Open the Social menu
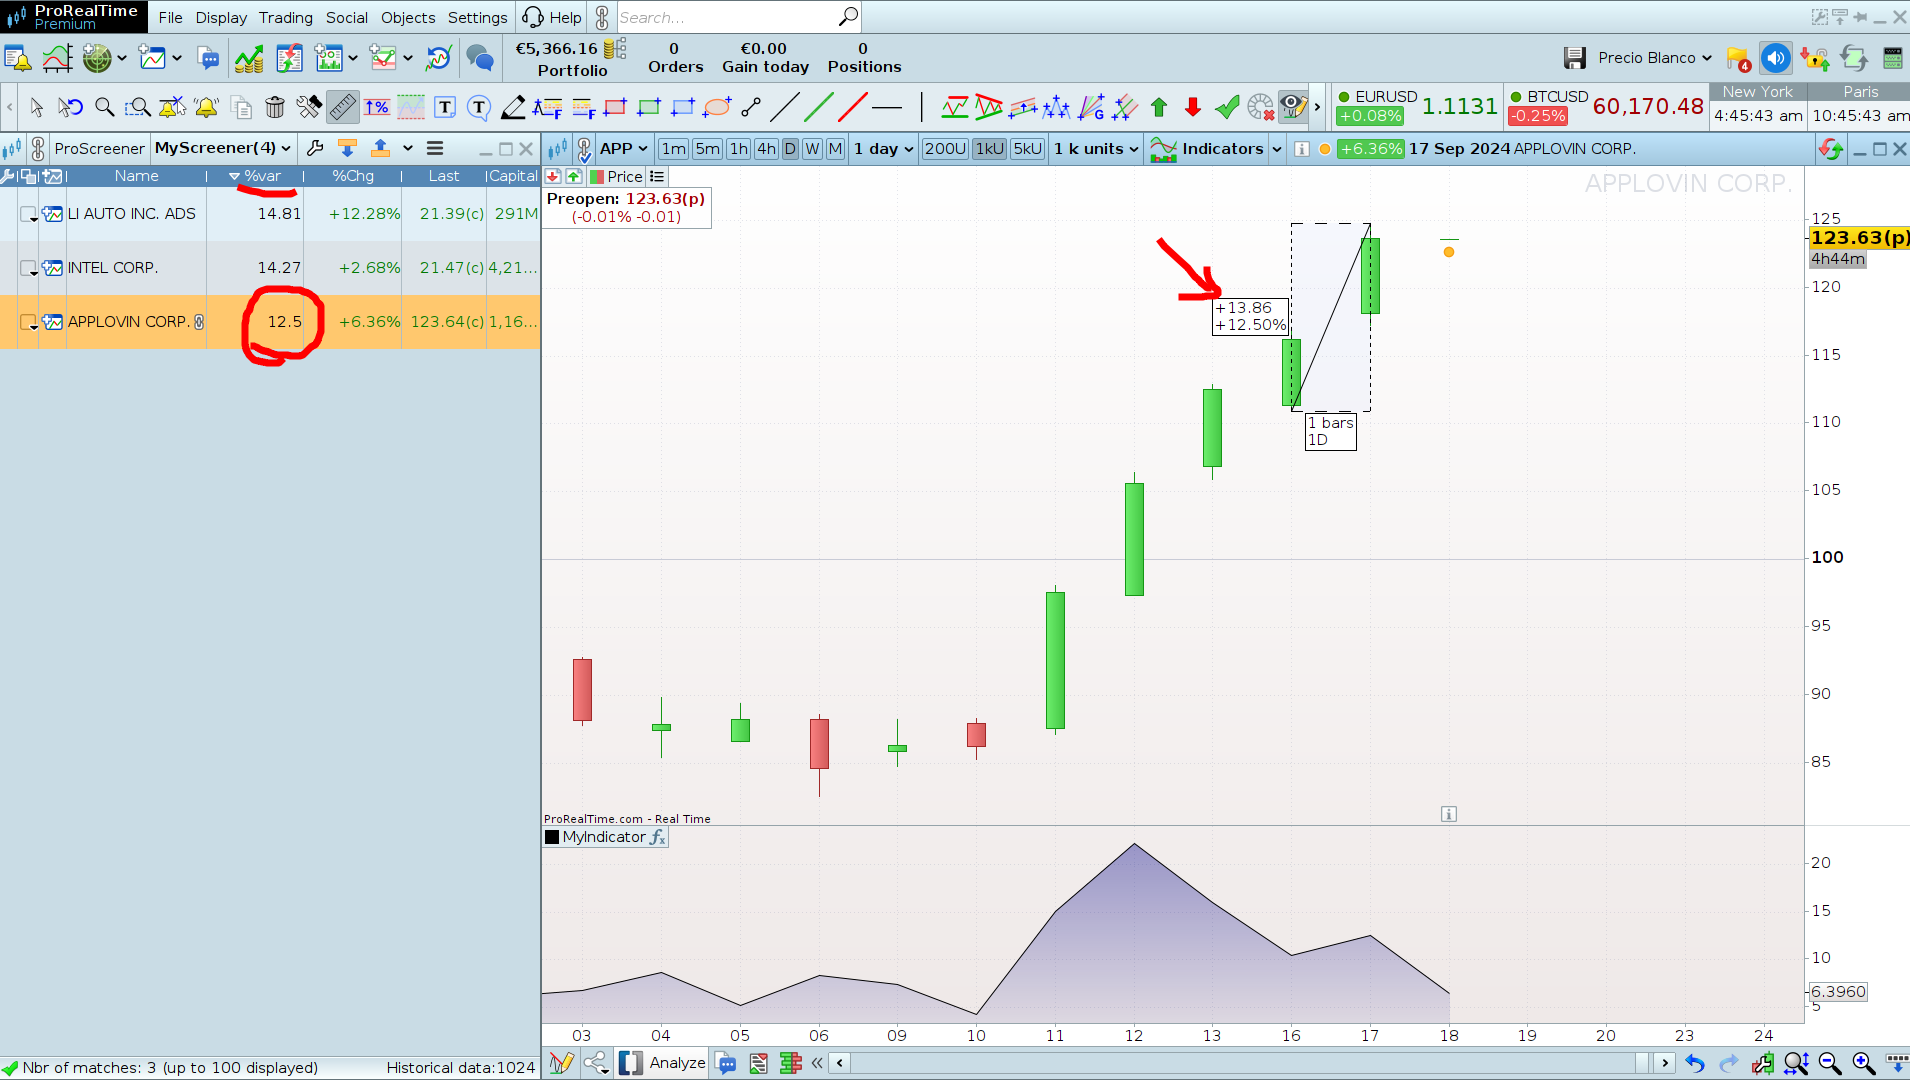Screen dimensions: 1910x1080 [347, 17]
